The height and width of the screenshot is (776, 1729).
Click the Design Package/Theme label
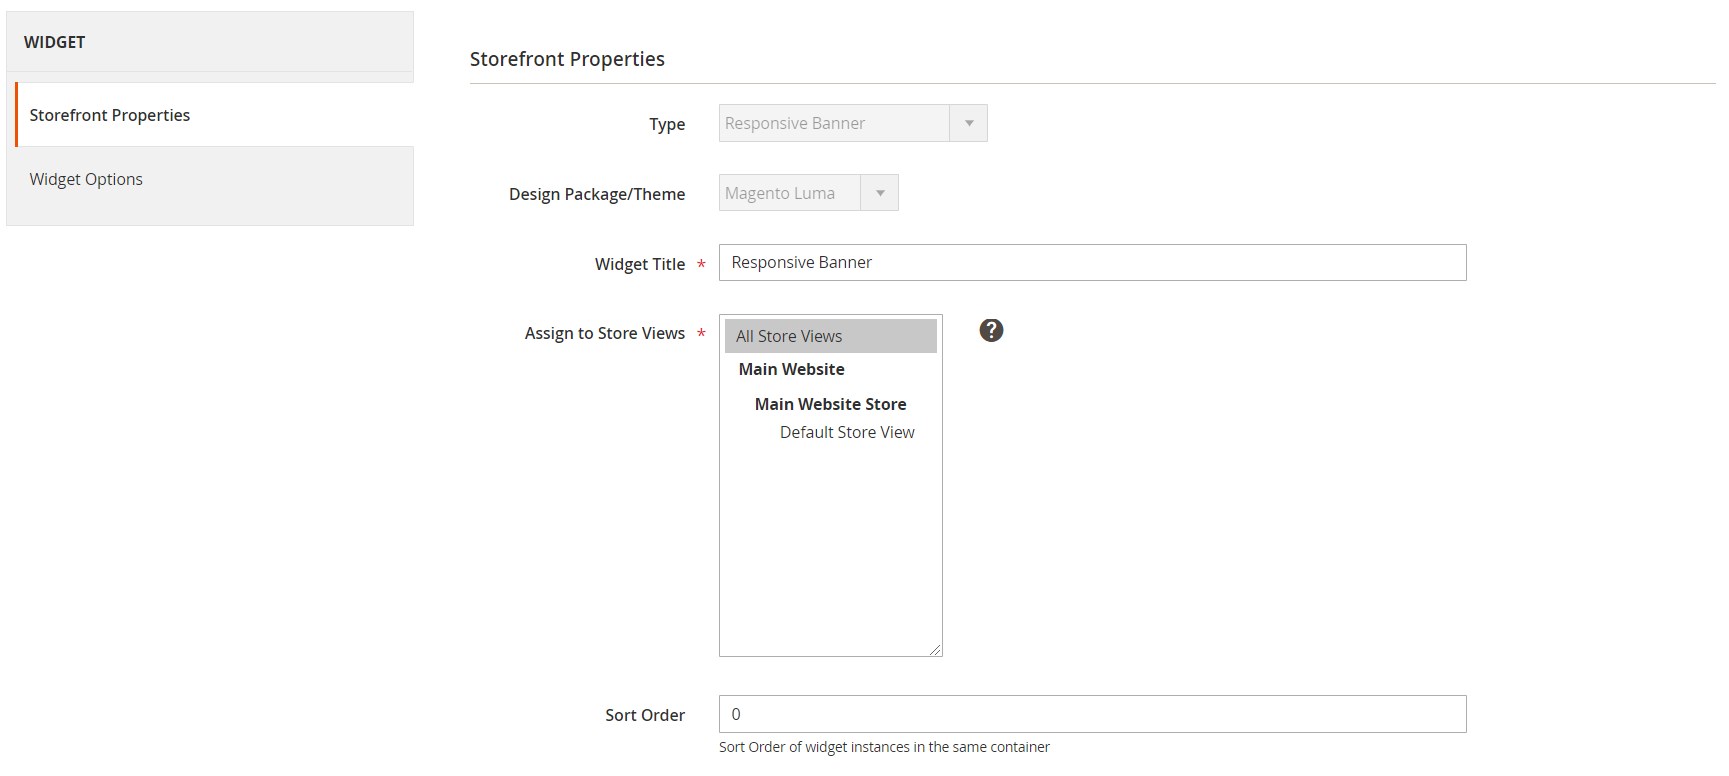(x=597, y=194)
